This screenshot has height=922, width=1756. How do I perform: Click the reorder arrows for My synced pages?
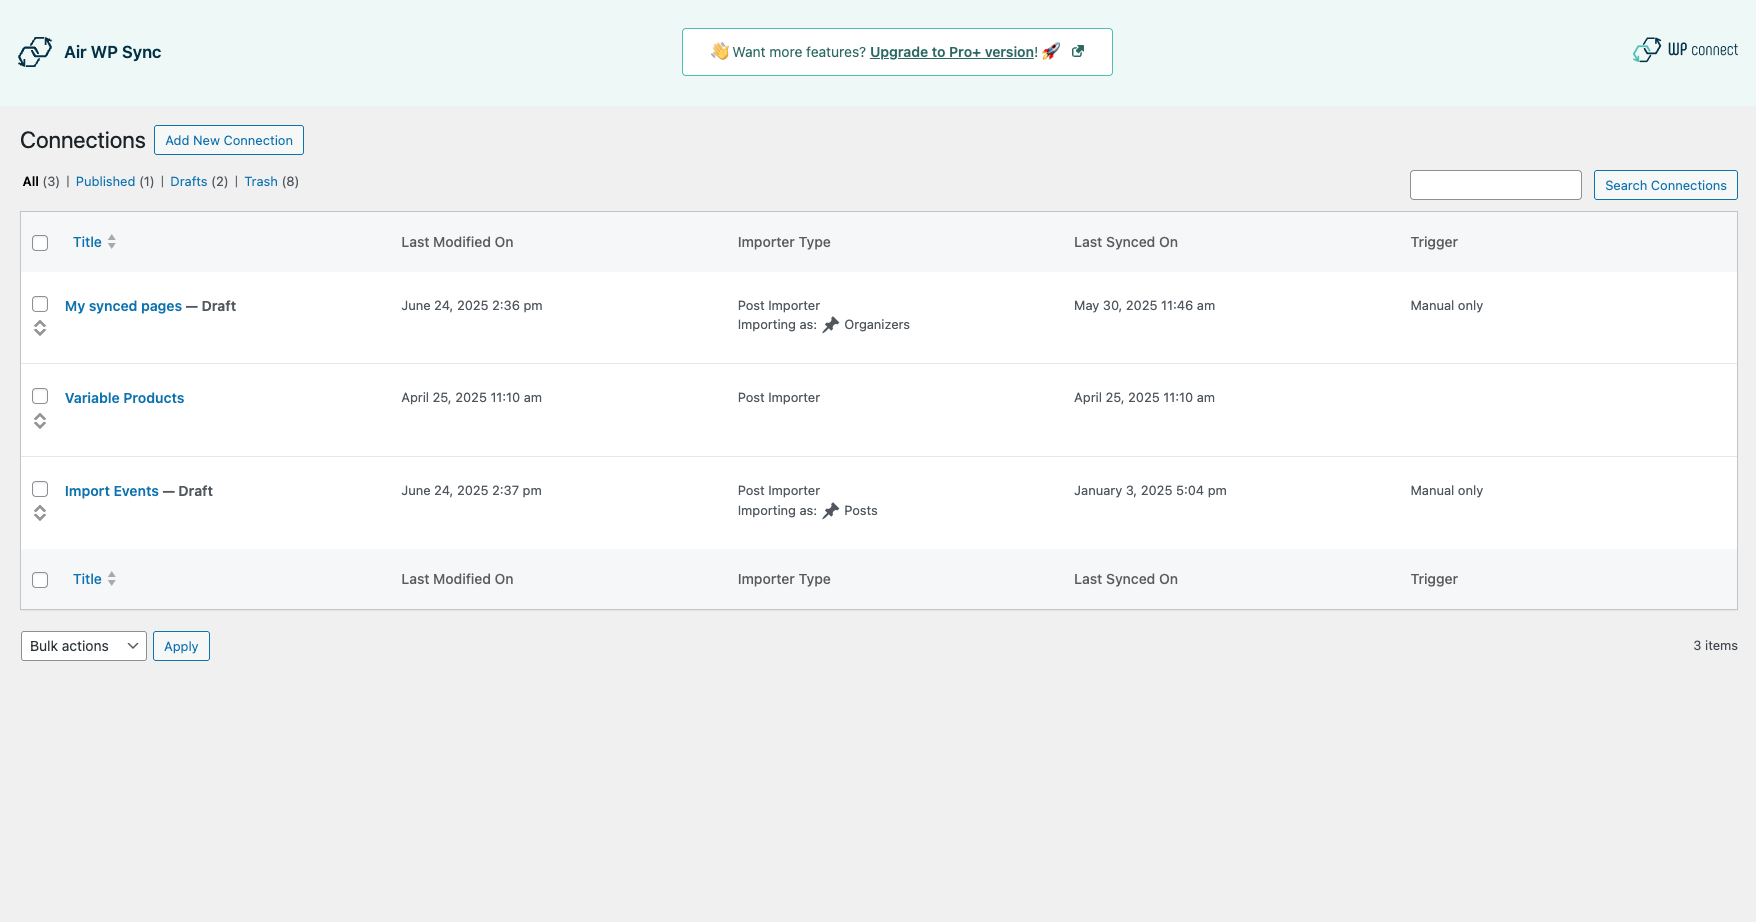40,328
